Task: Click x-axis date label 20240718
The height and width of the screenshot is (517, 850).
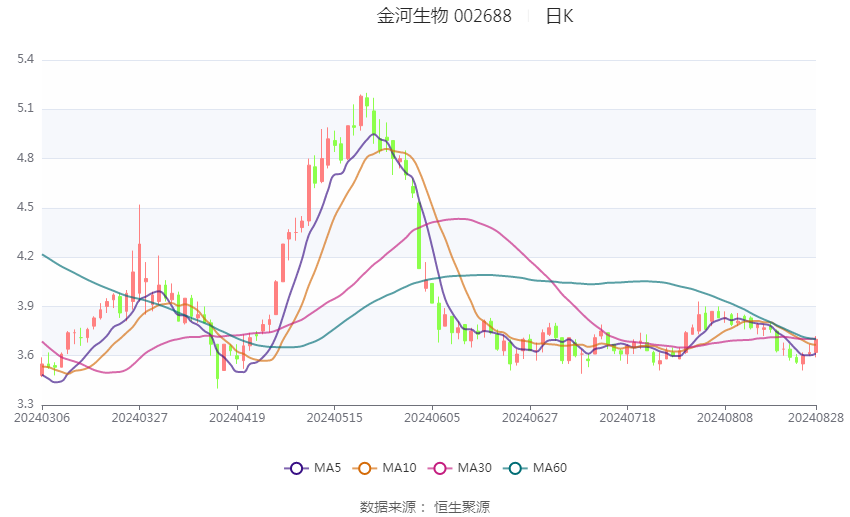Action: pos(627,418)
